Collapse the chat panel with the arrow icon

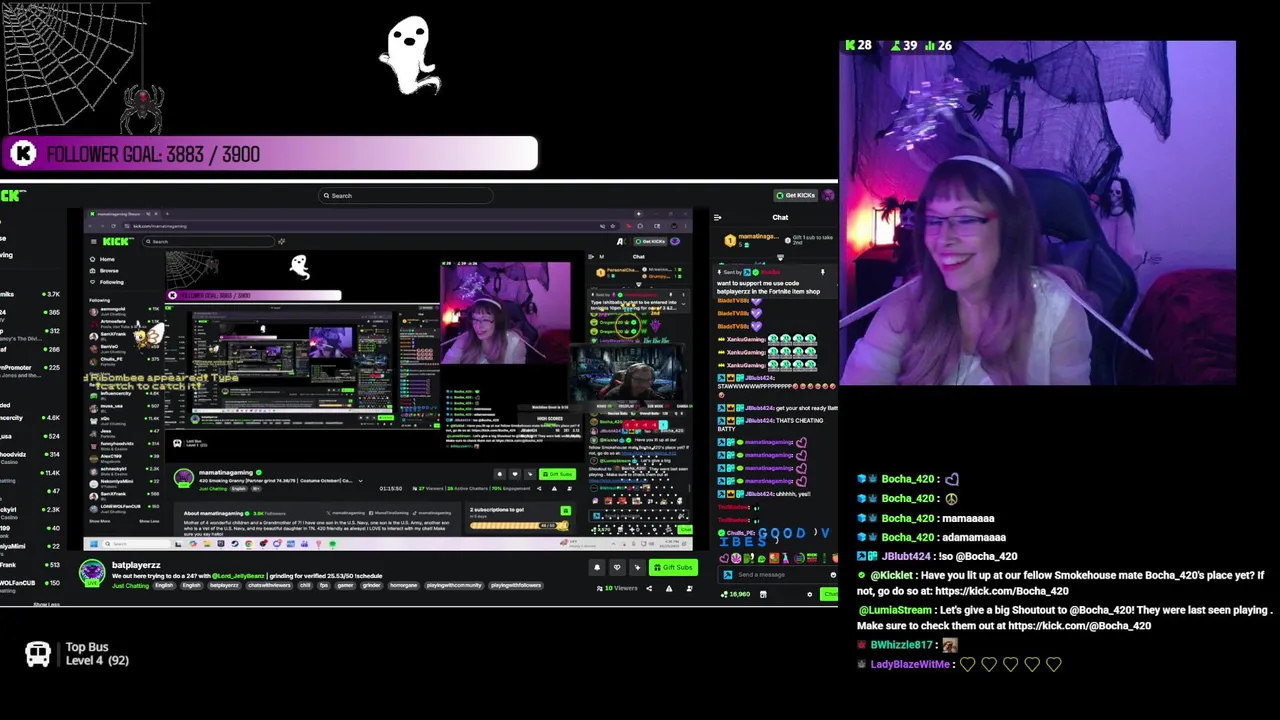pyautogui.click(x=717, y=217)
